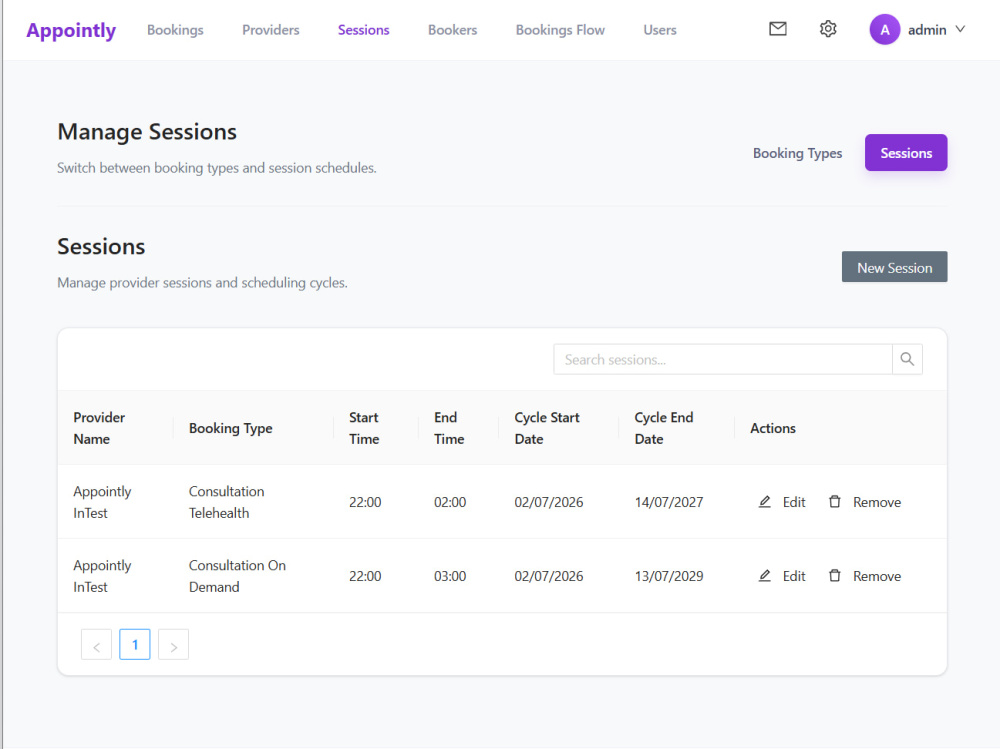Open the Bookings Flow nav item

click(x=560, y=30)
